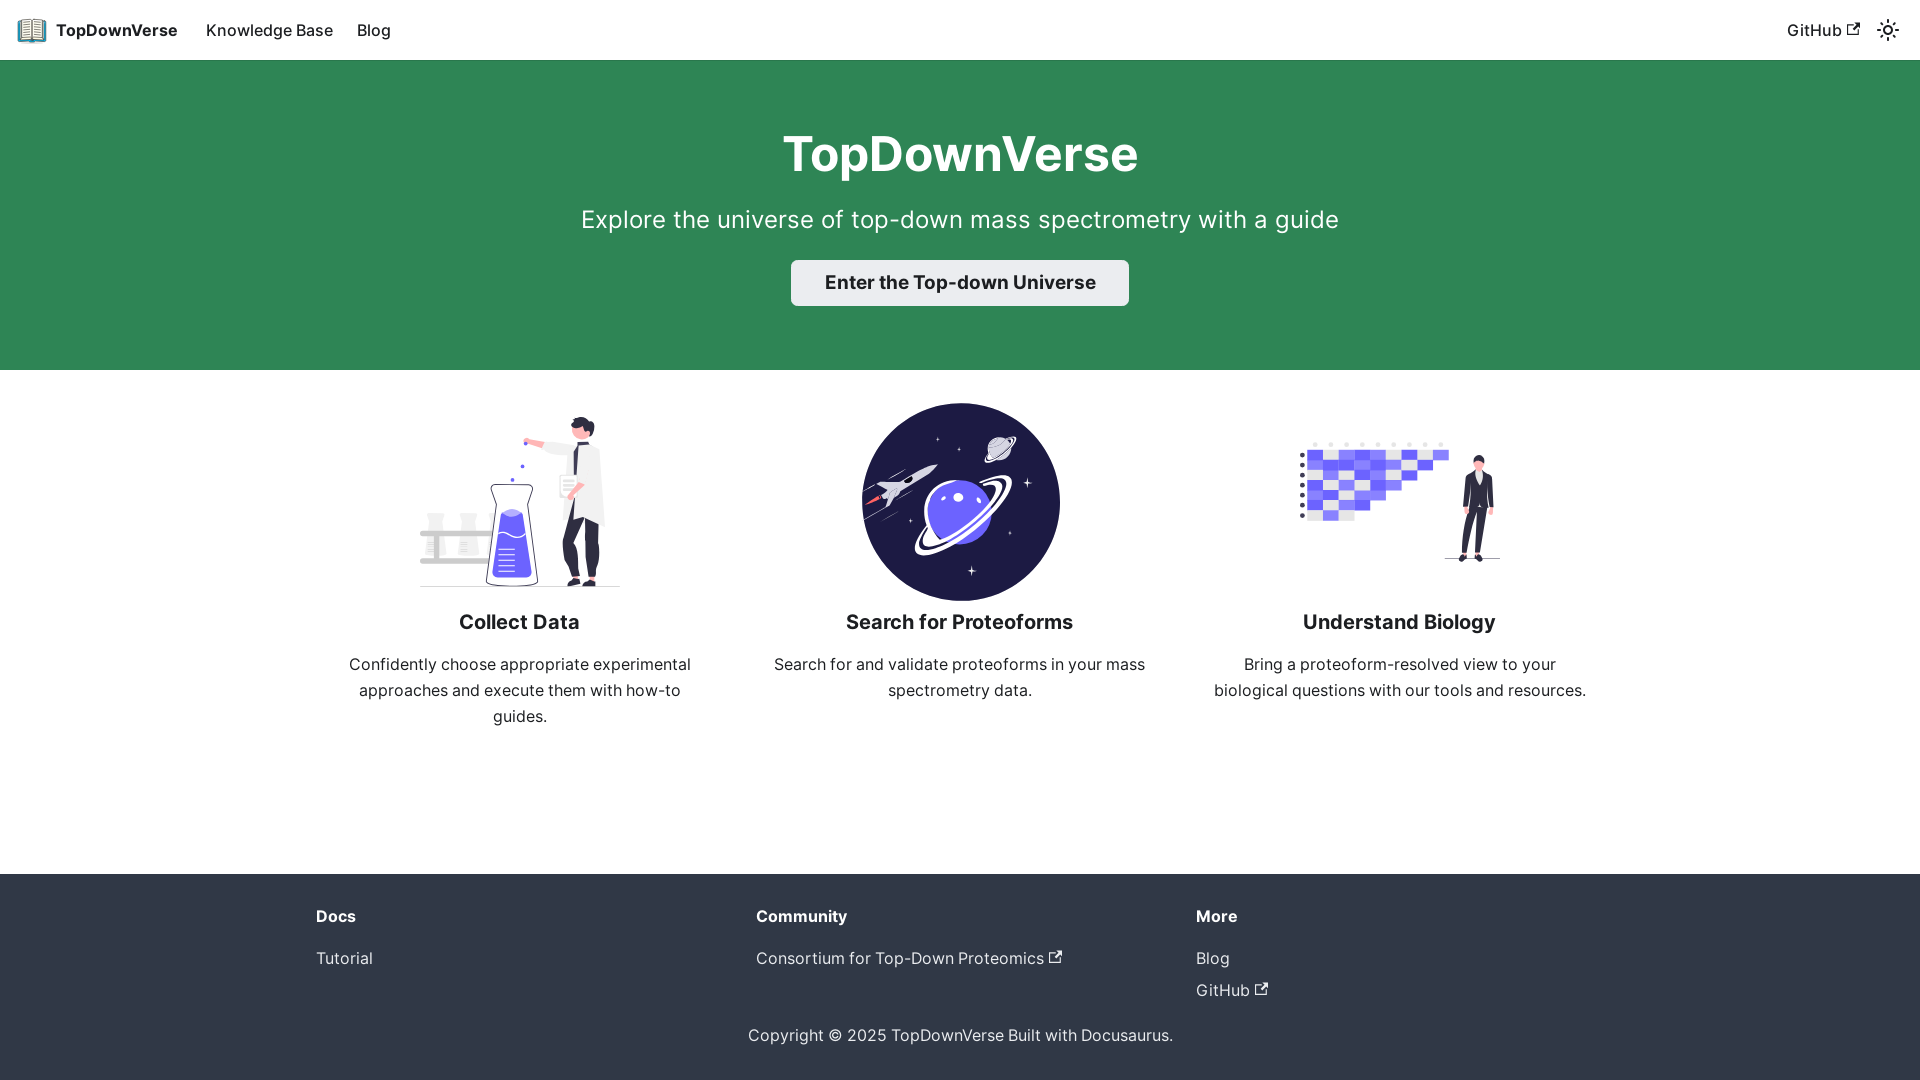The height and width of the screenshot is (1080, 1920).
Task: Click the Enter the Top-down Universe button
Action: tap(960, 283)
